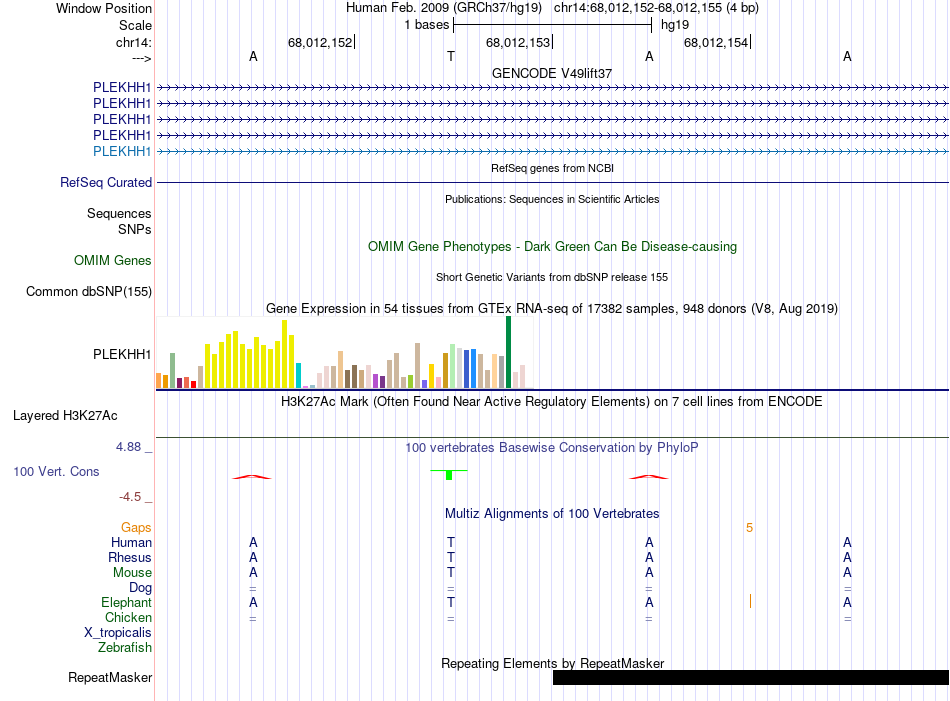Click the orange gap count 5
The height and width of the screenshot is (701, 950).
click(x=749, y=528)
